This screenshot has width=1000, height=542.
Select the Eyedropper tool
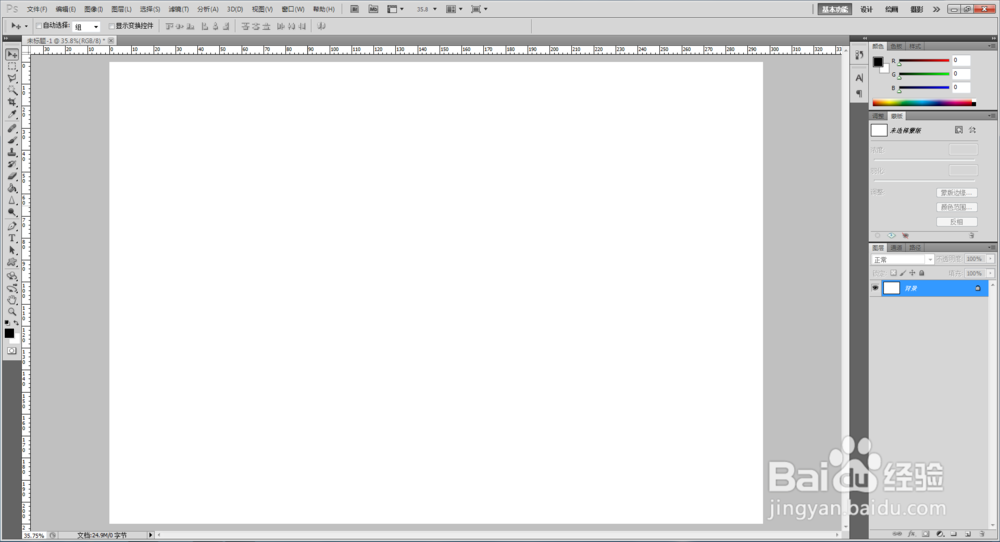point(11,115)
